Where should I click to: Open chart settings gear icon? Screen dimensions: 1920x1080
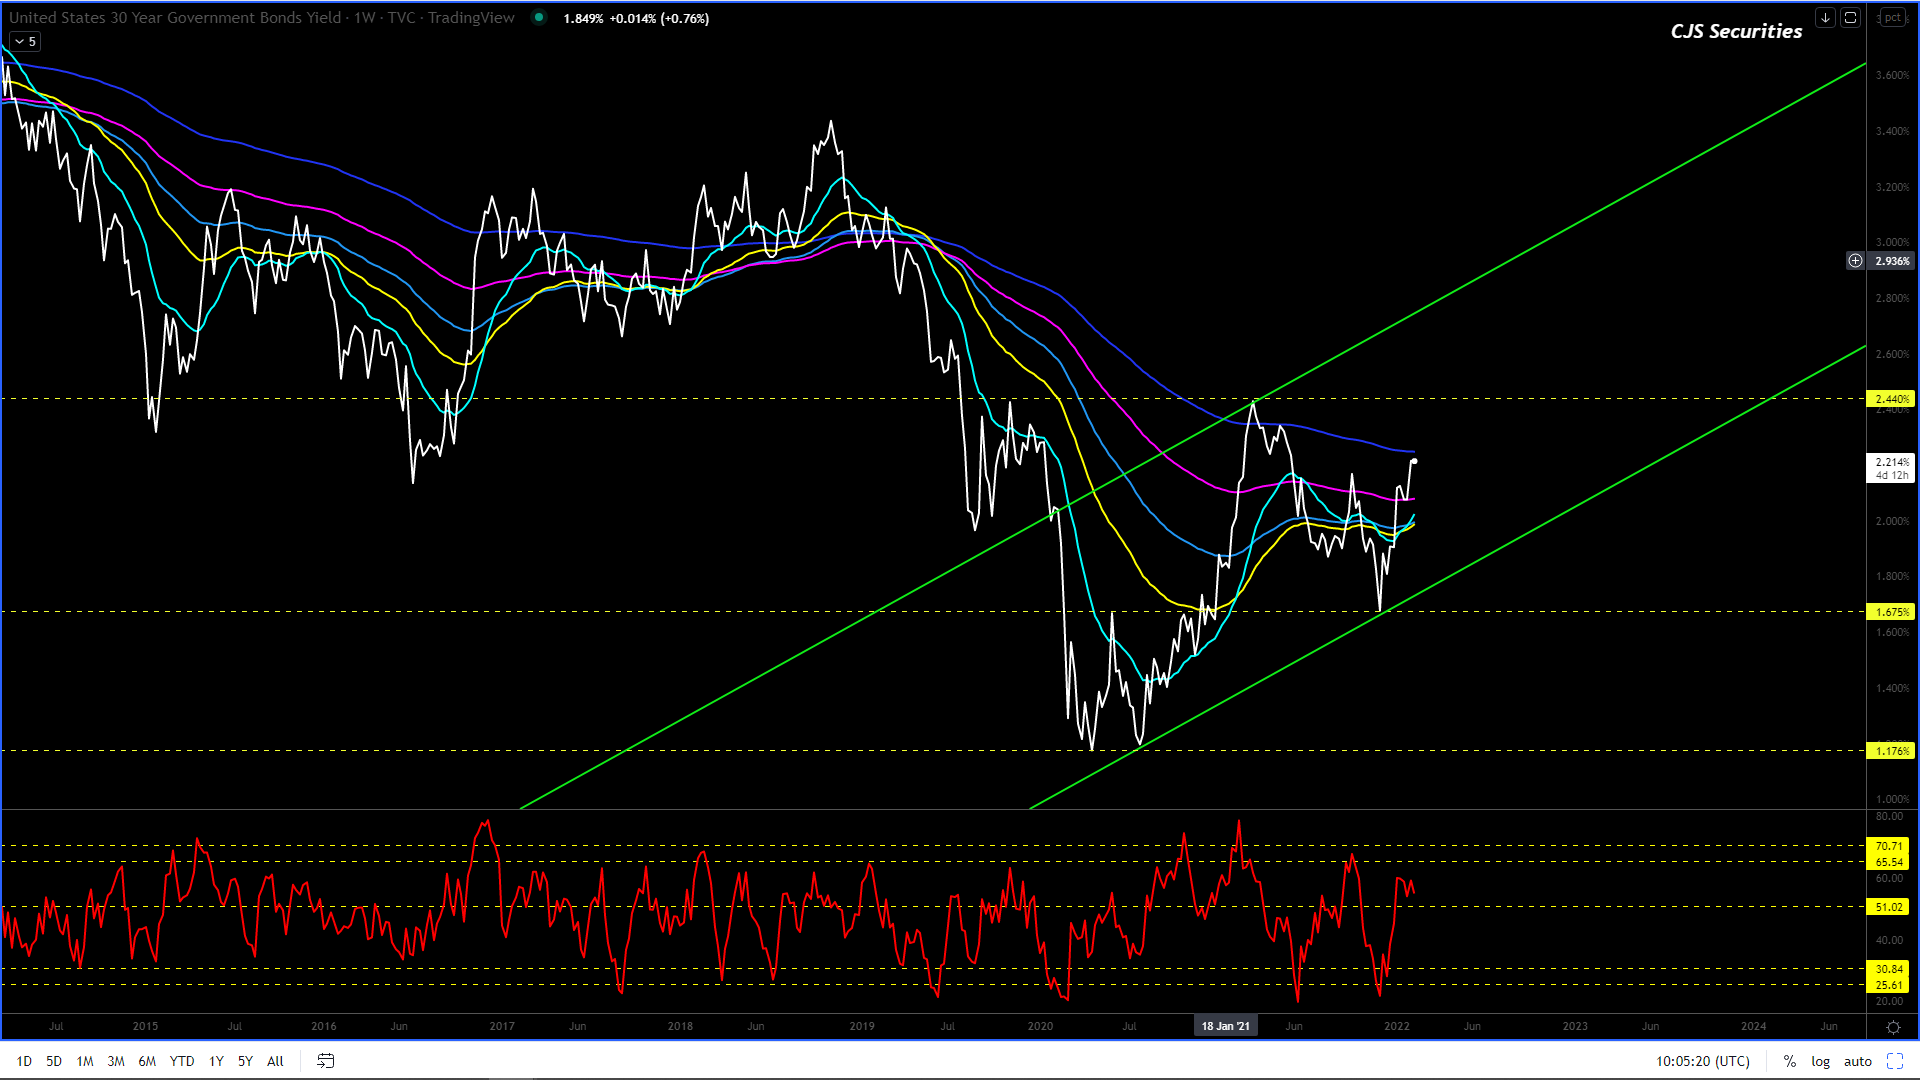tap(1893, 1027)
